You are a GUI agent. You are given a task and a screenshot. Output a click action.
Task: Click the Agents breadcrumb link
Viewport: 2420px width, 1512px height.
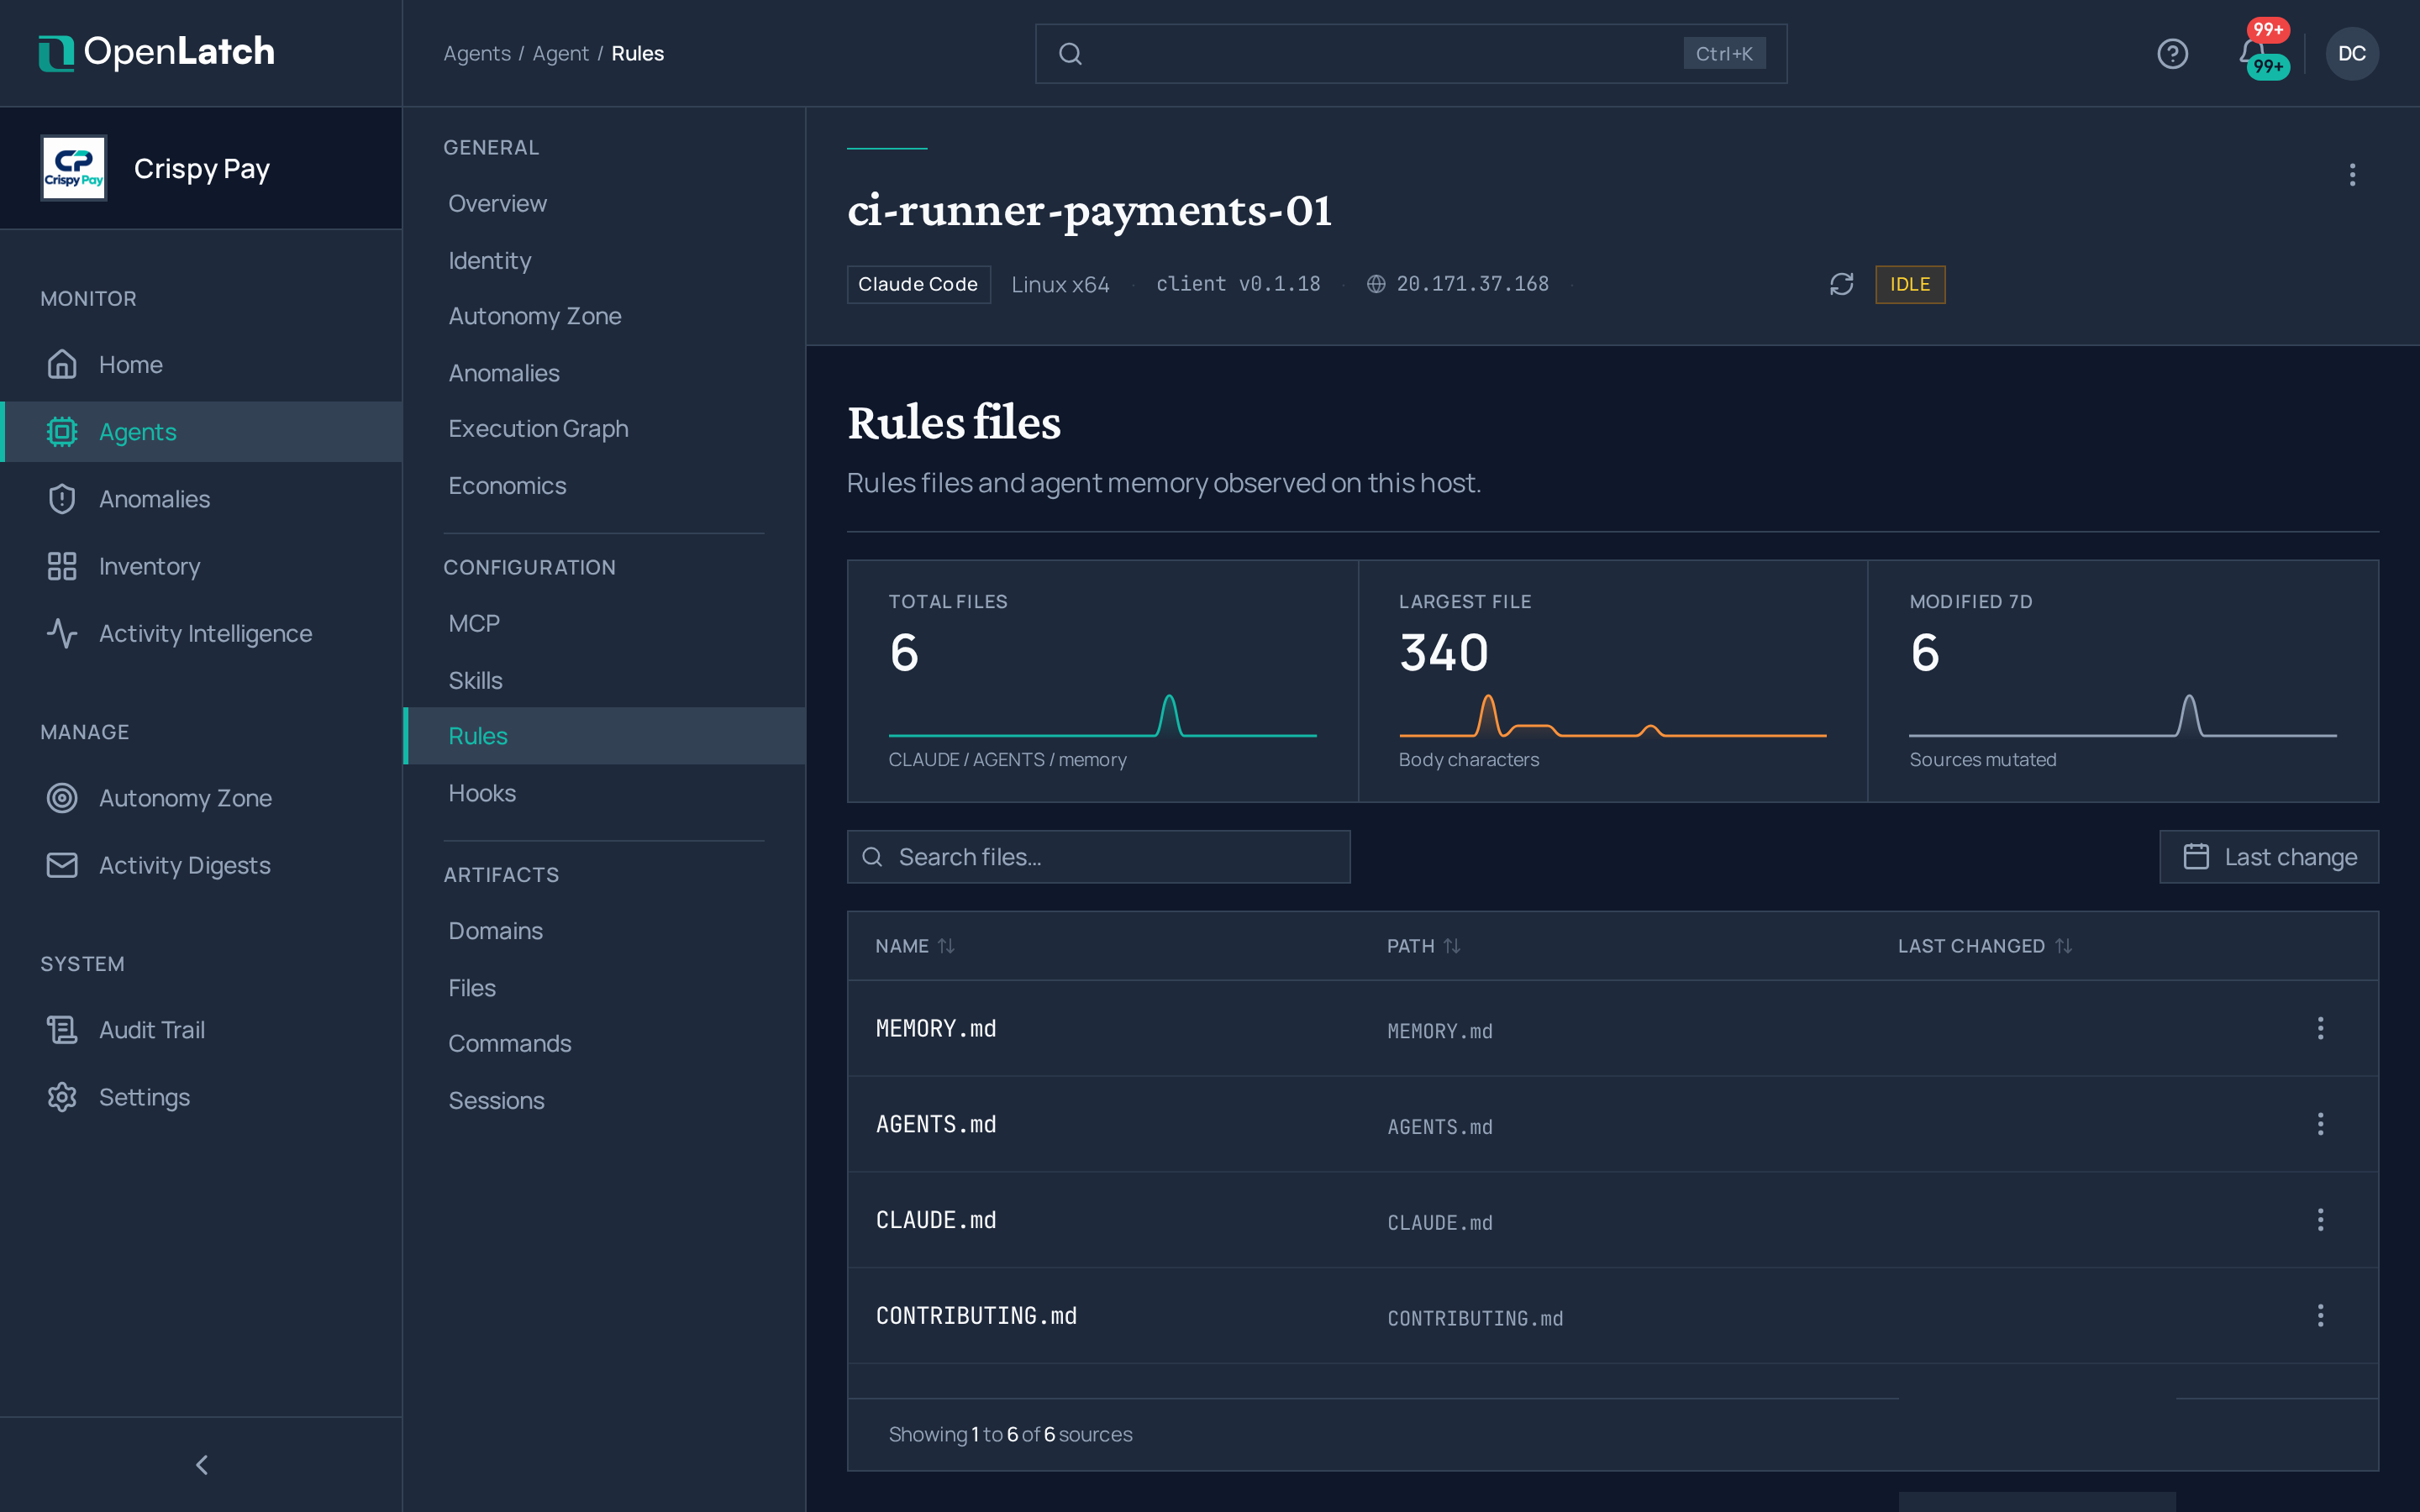pos(477,53)
